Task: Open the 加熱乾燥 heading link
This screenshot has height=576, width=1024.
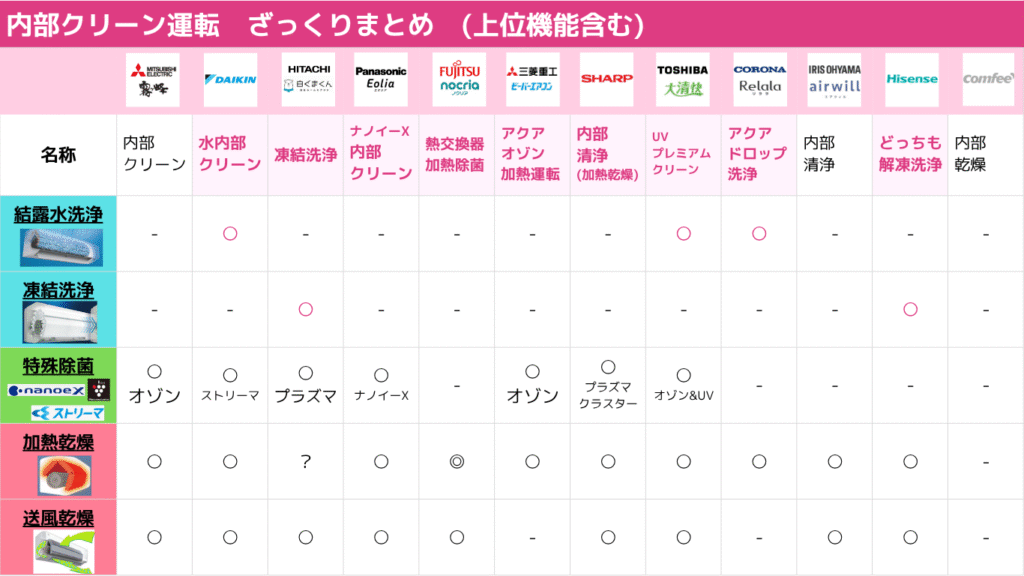Action: click(58, 442)
